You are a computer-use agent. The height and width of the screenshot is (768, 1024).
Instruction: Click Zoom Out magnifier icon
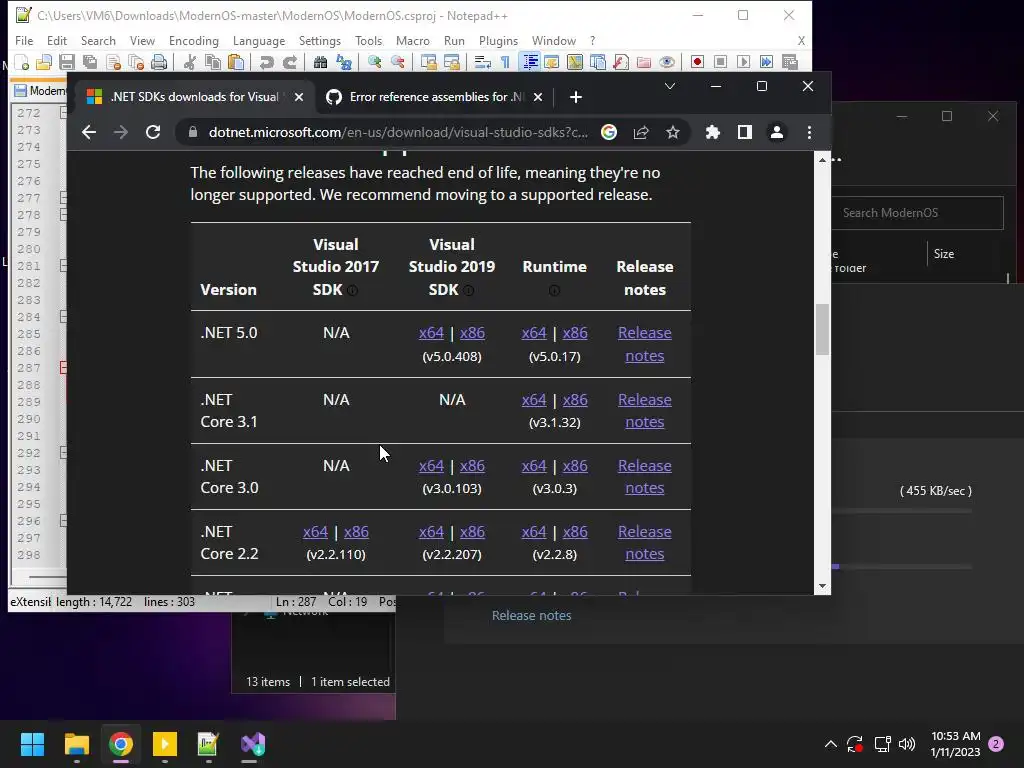pos(397,62)
